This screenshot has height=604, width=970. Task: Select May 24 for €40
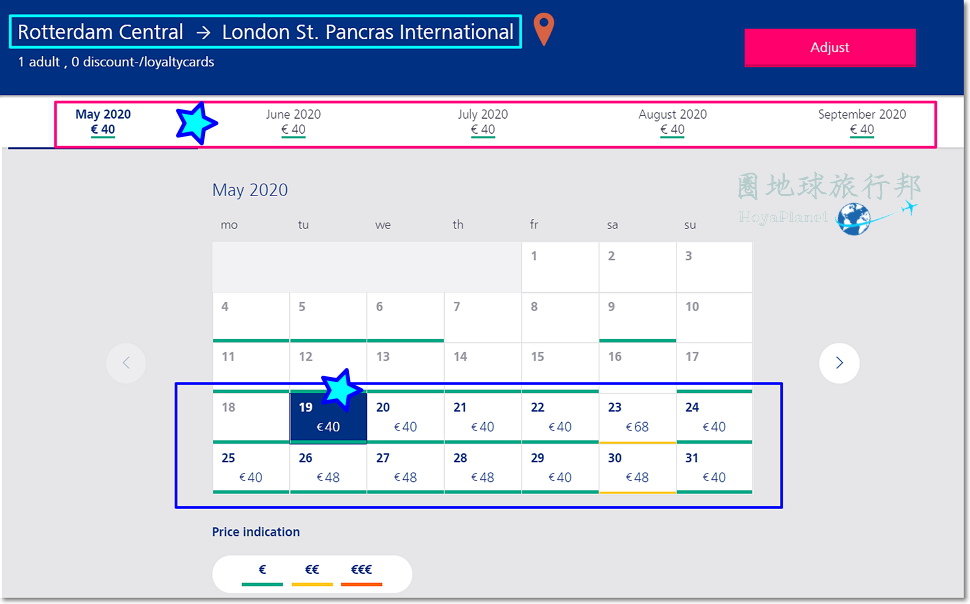715,418
